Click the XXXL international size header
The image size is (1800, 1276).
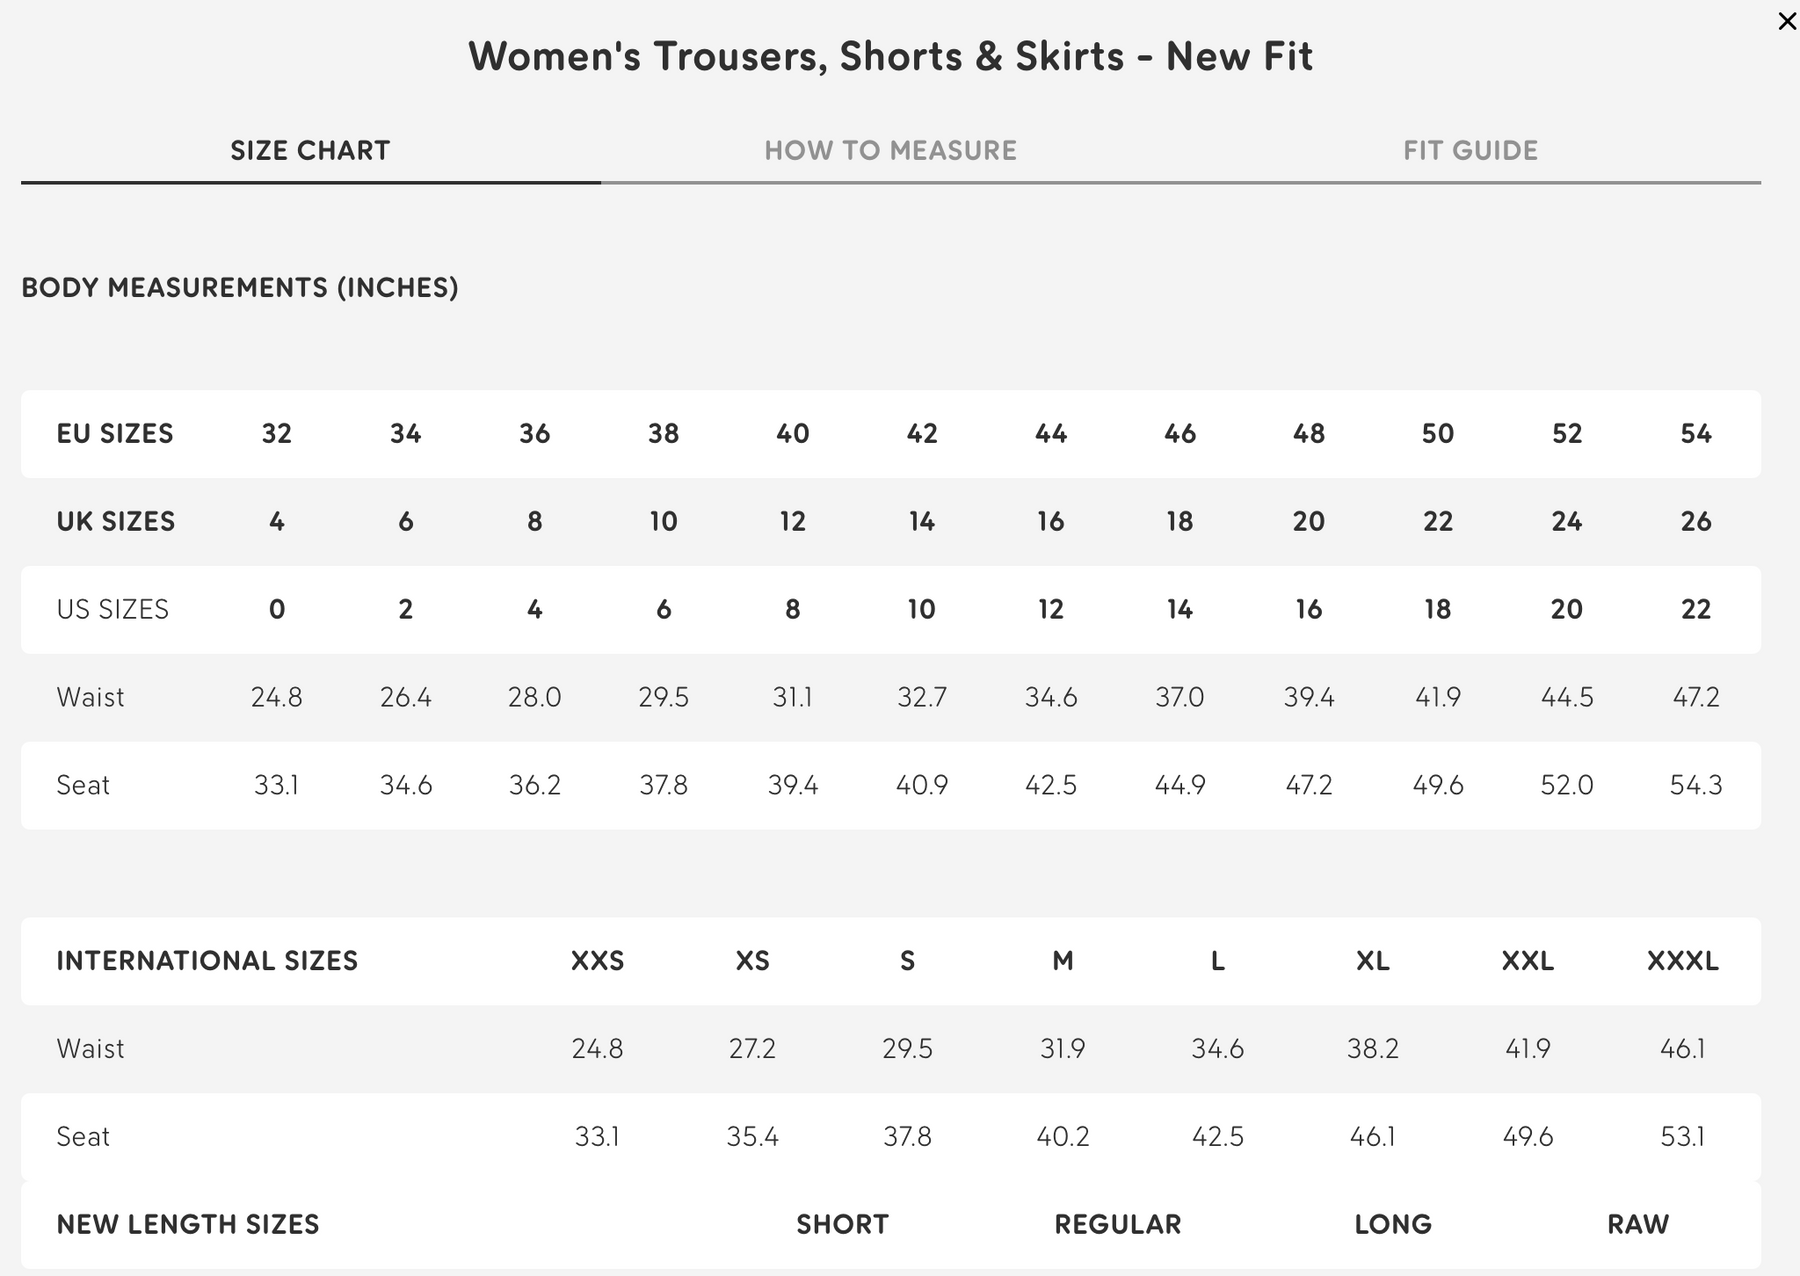point(1682,962)
